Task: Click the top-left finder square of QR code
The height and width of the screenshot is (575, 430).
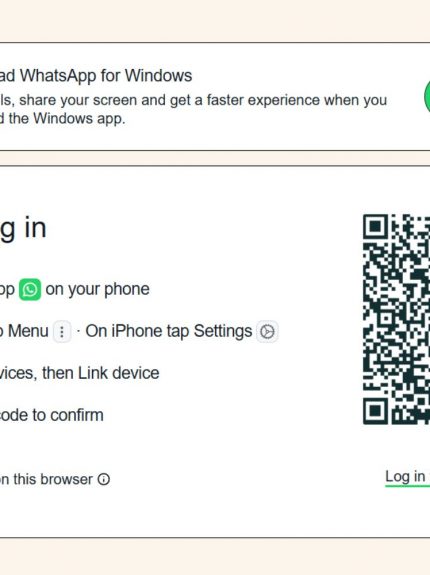Action: click(x=375, y=226)
